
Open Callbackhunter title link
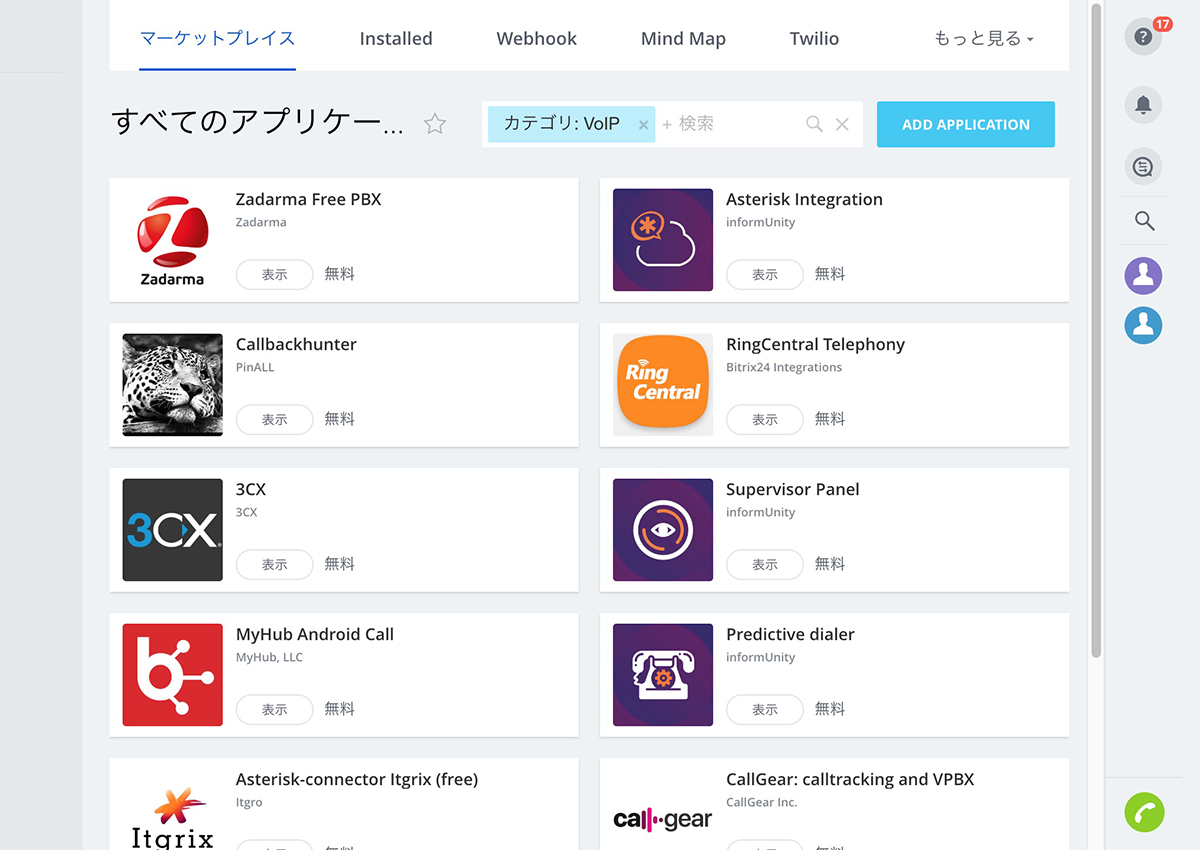tap(296, 344)
